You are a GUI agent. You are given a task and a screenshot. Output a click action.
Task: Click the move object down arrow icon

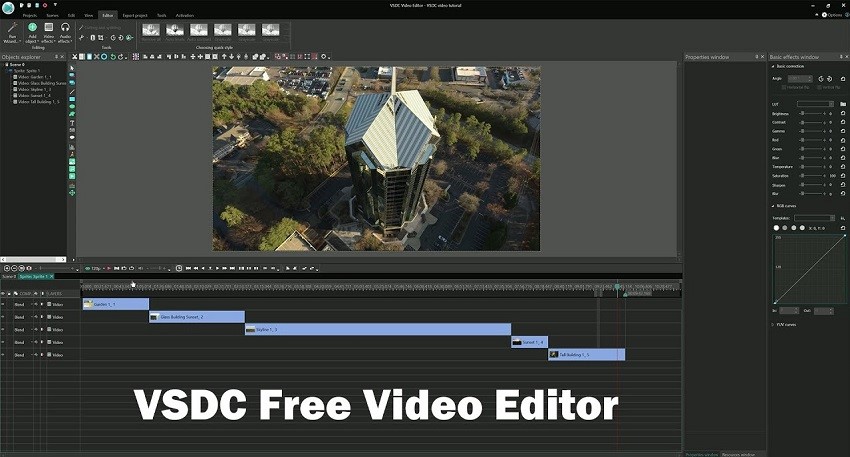pos(231,56)
